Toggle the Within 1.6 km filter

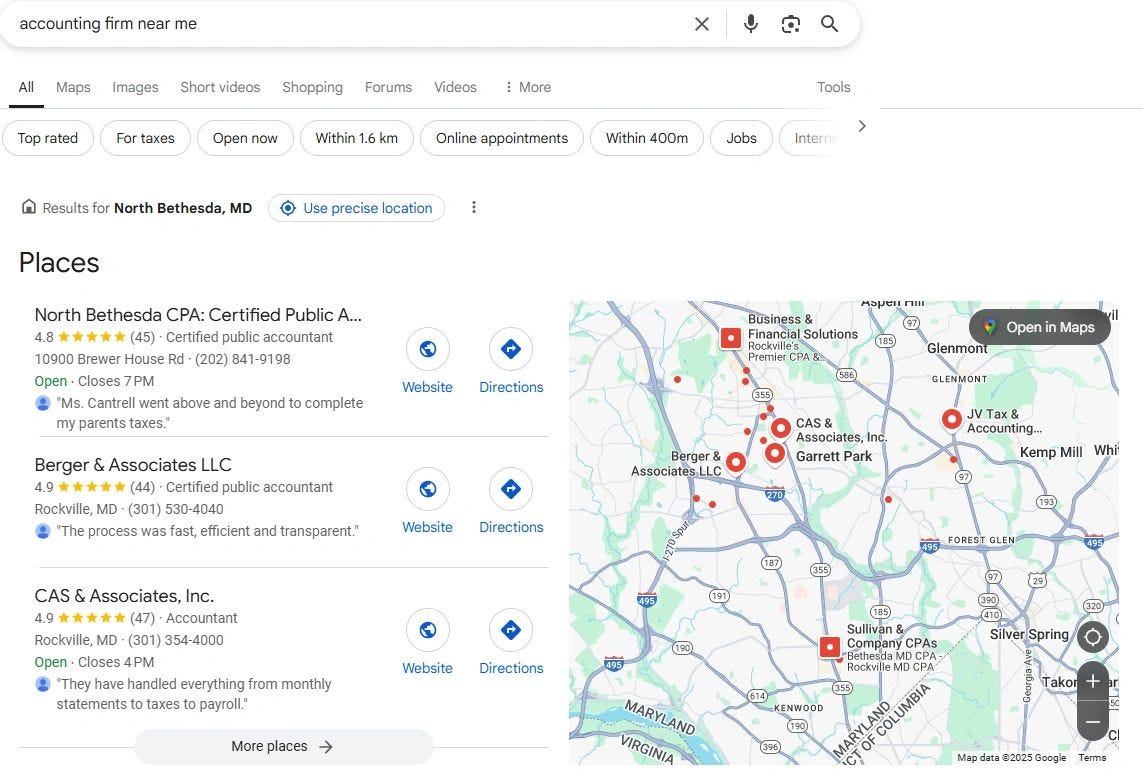tap(356, 138)
